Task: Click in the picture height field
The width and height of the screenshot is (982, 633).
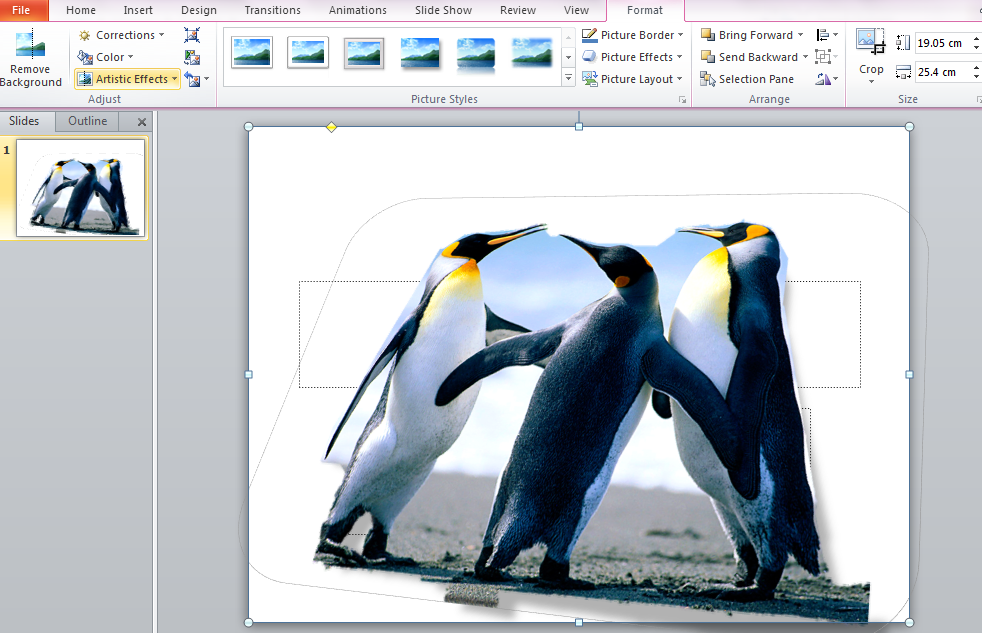Action: [x=939, y=43]
